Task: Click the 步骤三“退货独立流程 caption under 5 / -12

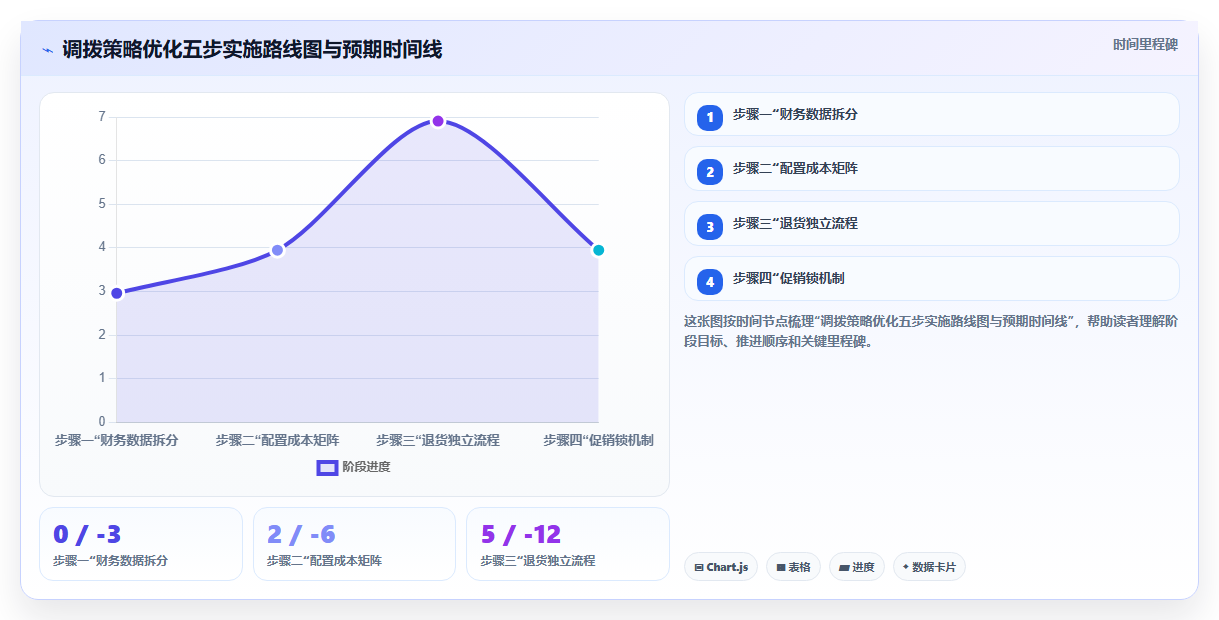Action: (538, 561)
